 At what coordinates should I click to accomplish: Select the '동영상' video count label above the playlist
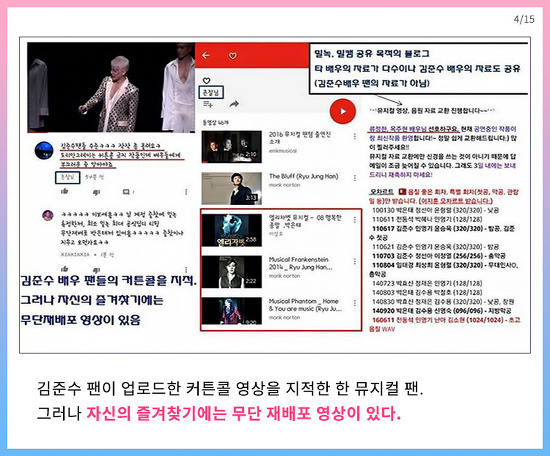pos(215,122)
